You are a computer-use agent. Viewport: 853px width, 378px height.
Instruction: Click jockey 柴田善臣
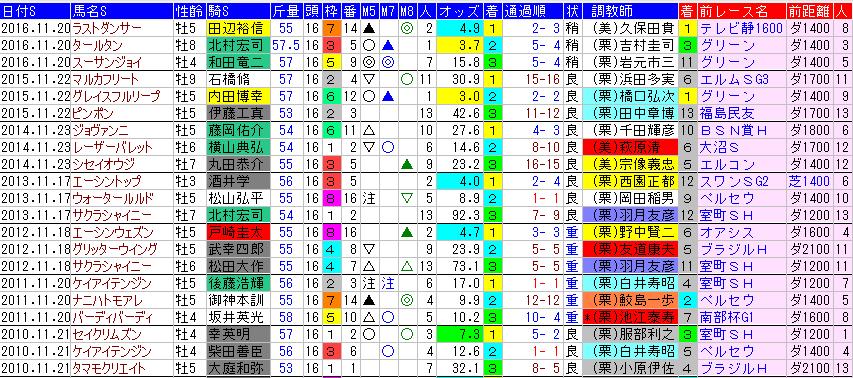coord(238,351)
